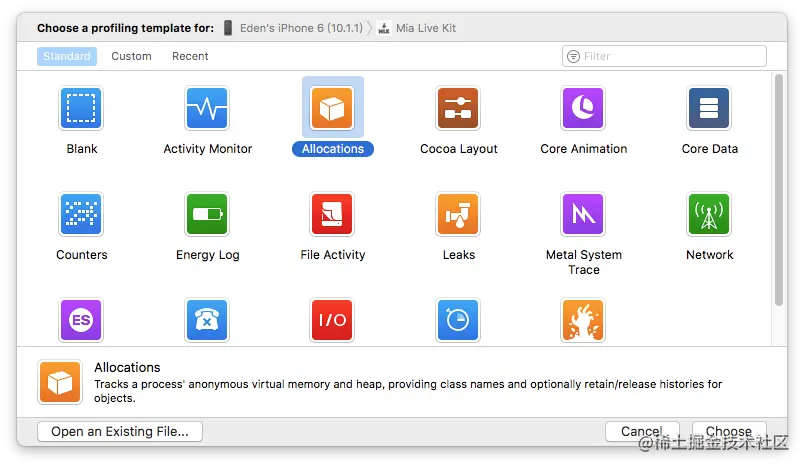This screenshot has height=467, width=804.
Task: Click the Metal System Trace label
Action: coord(584,262)
